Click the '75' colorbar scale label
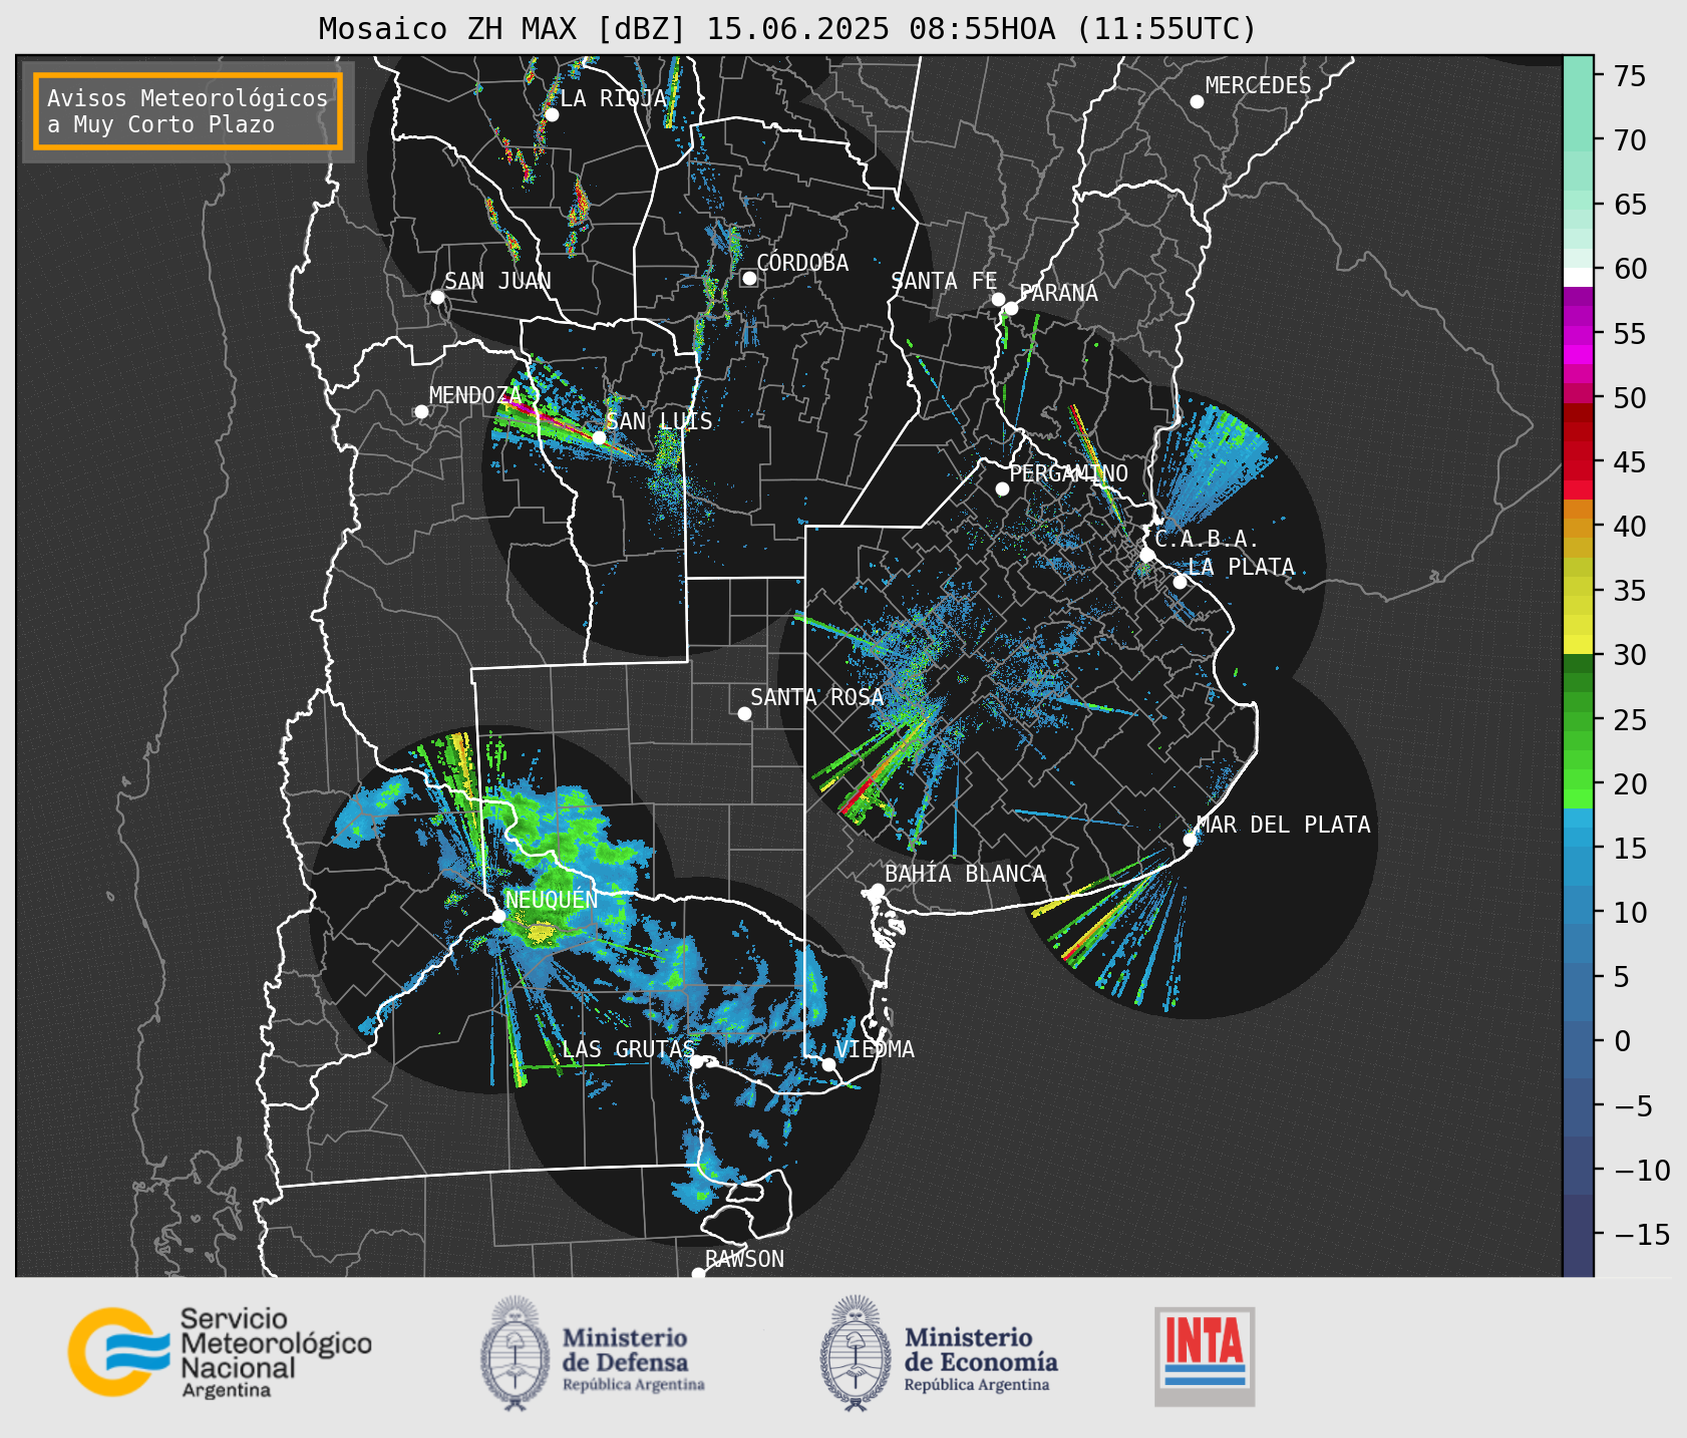 pos(1629,76)
